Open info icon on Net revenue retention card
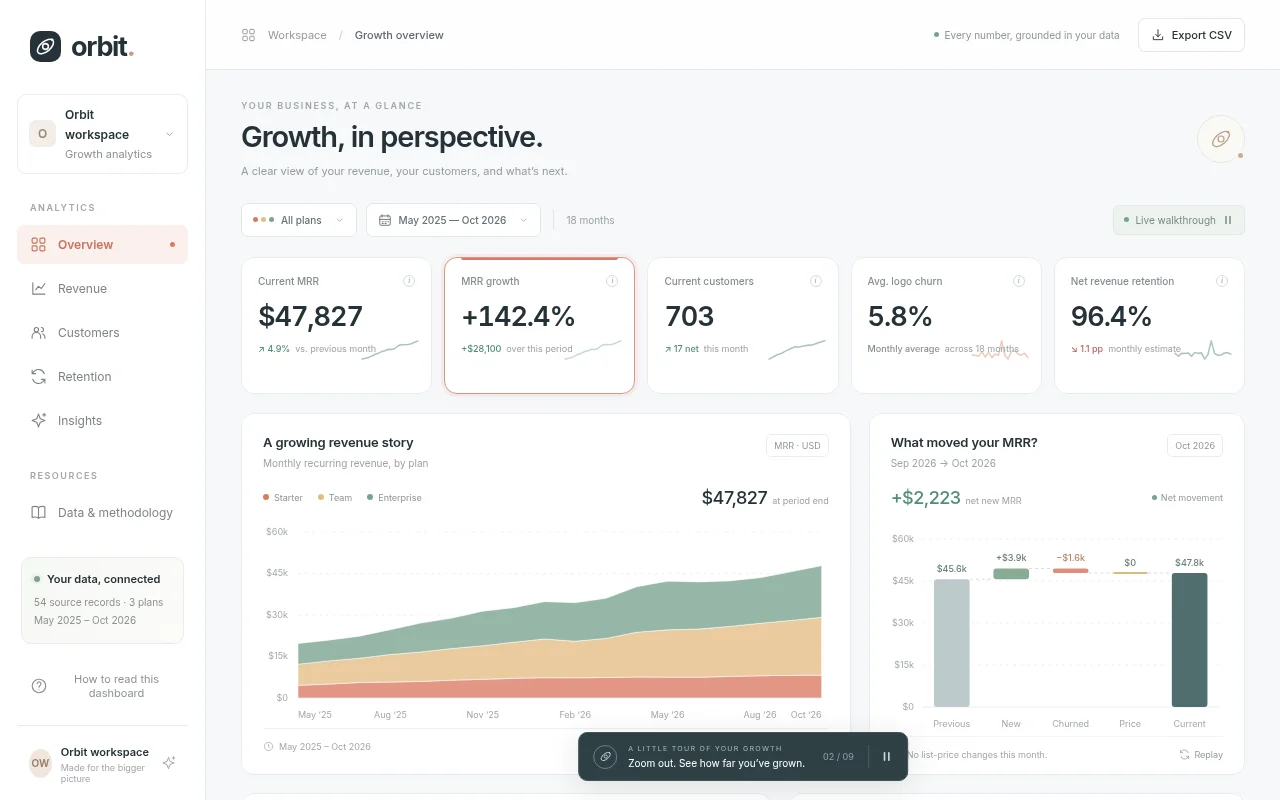1280x800 pixels. pos(1222,281)
